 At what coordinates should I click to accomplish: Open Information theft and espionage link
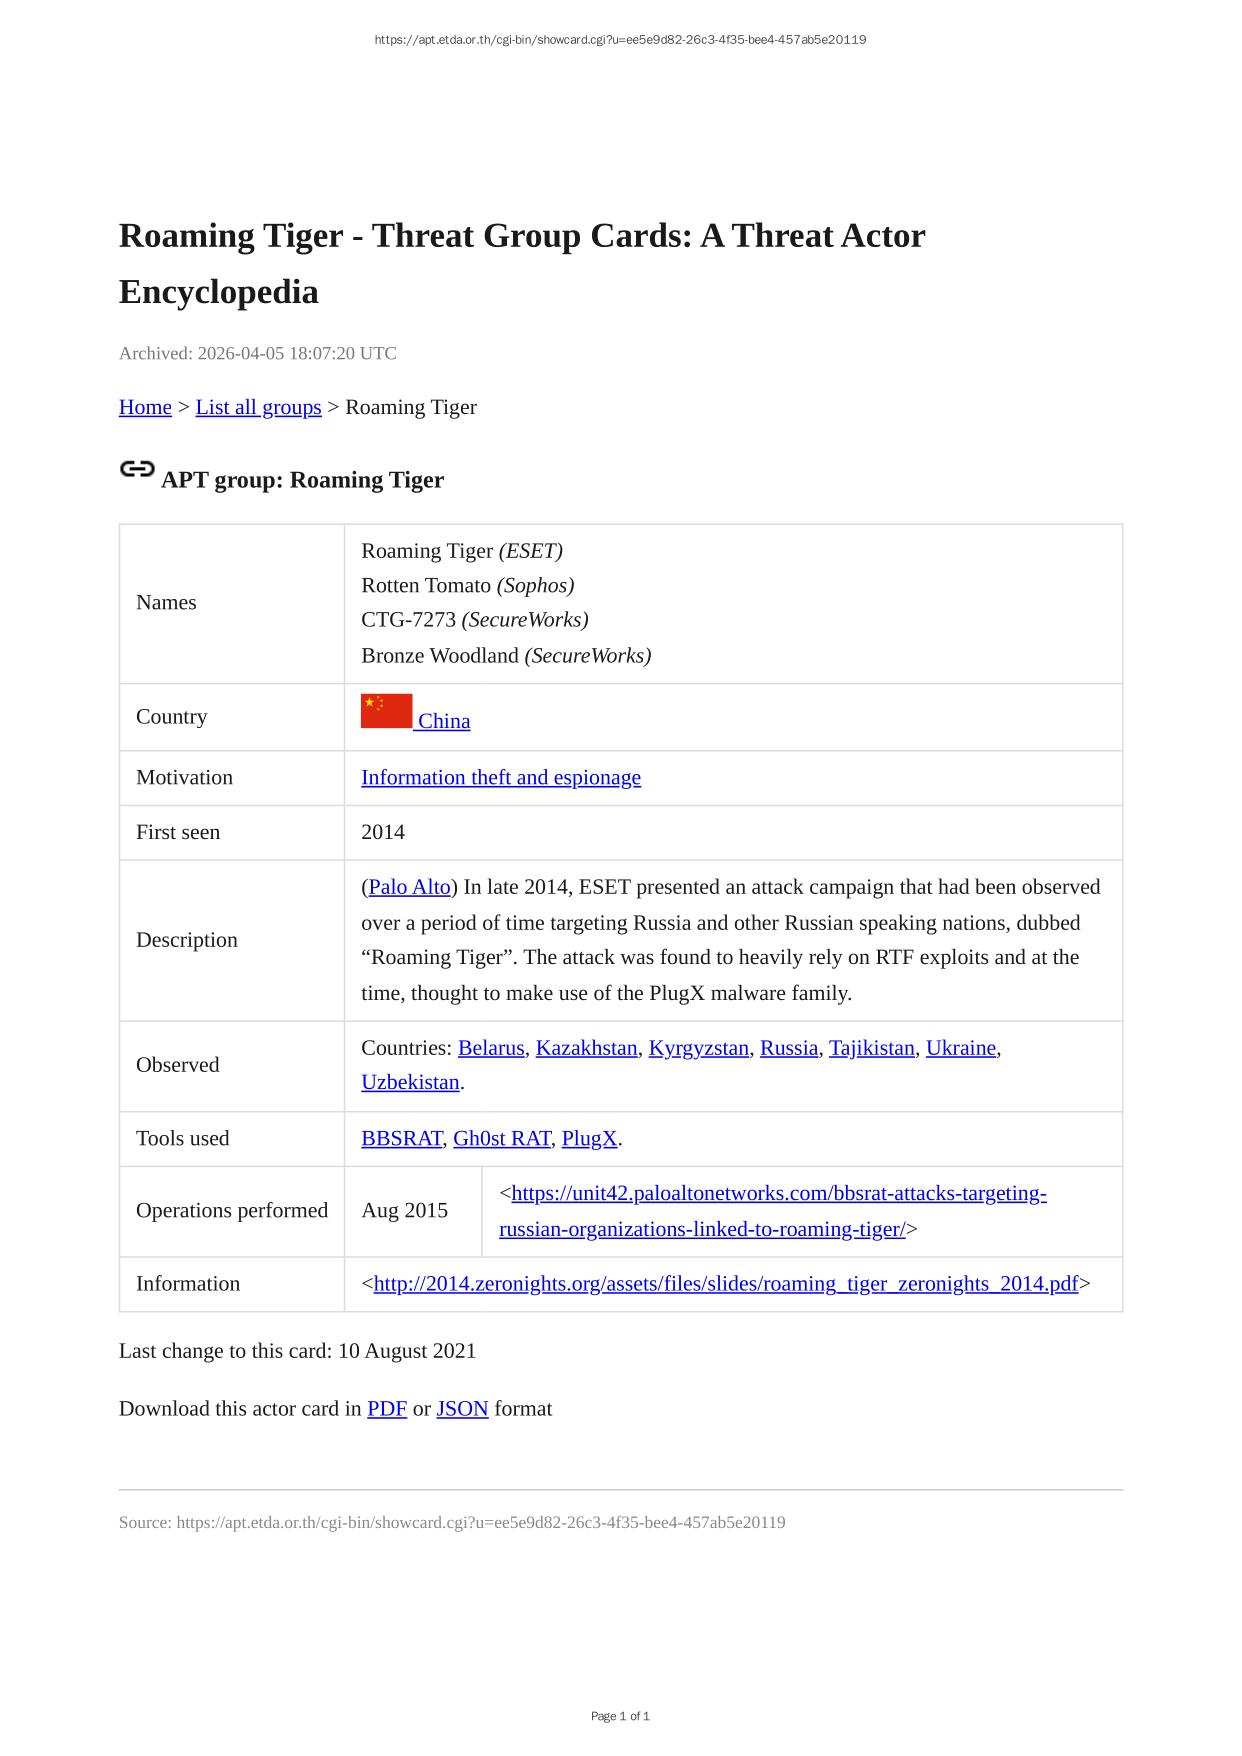coord(500,777)
